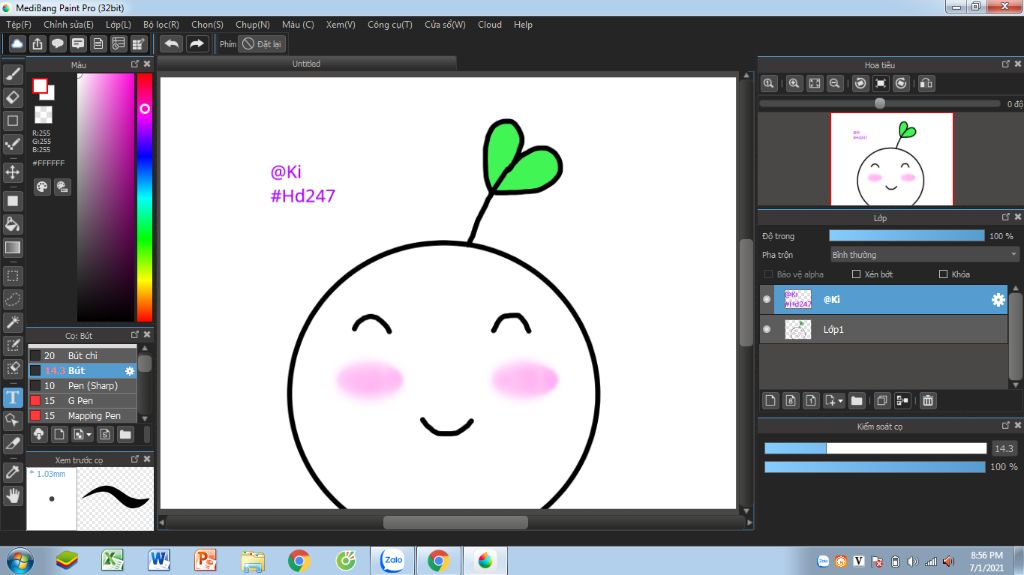Select the Pen (Sharp) brush
1024x575 pixels.
[x=82, y=386]
